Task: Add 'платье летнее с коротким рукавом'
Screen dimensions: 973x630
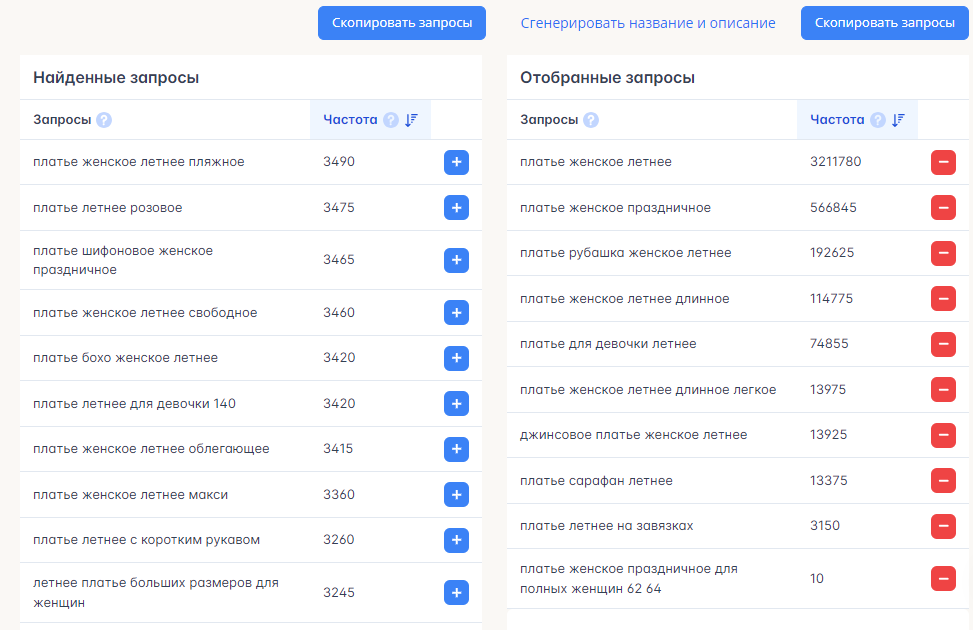Action: [456, 540]
